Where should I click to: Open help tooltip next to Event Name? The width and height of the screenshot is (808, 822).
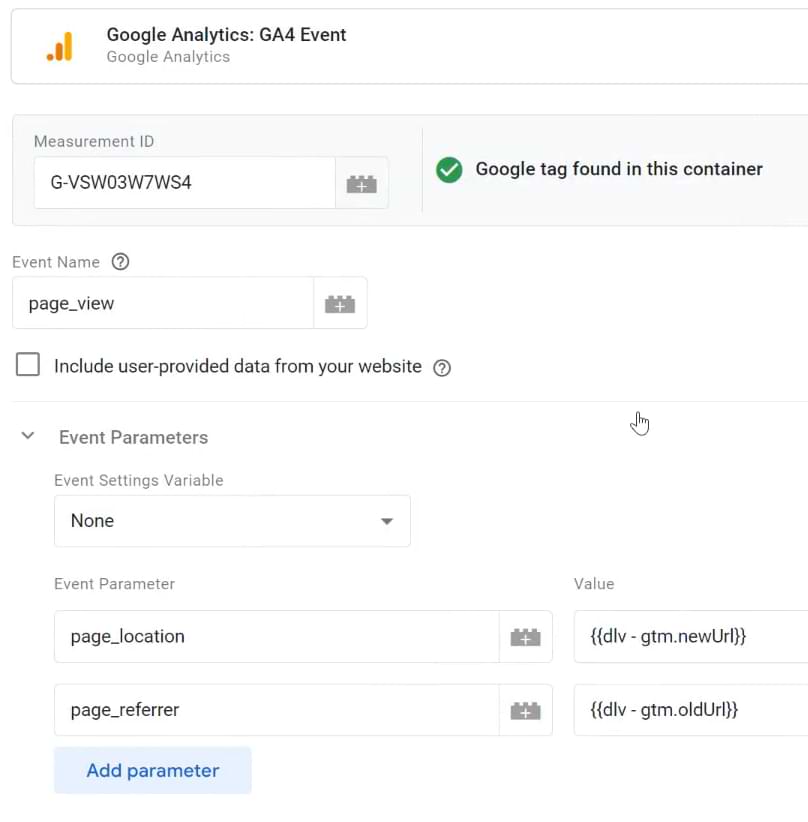120,262
